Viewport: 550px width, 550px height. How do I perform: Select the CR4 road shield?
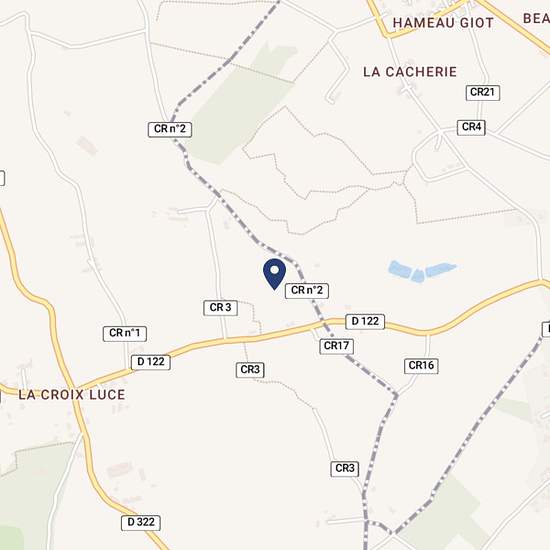coord(471,127)
